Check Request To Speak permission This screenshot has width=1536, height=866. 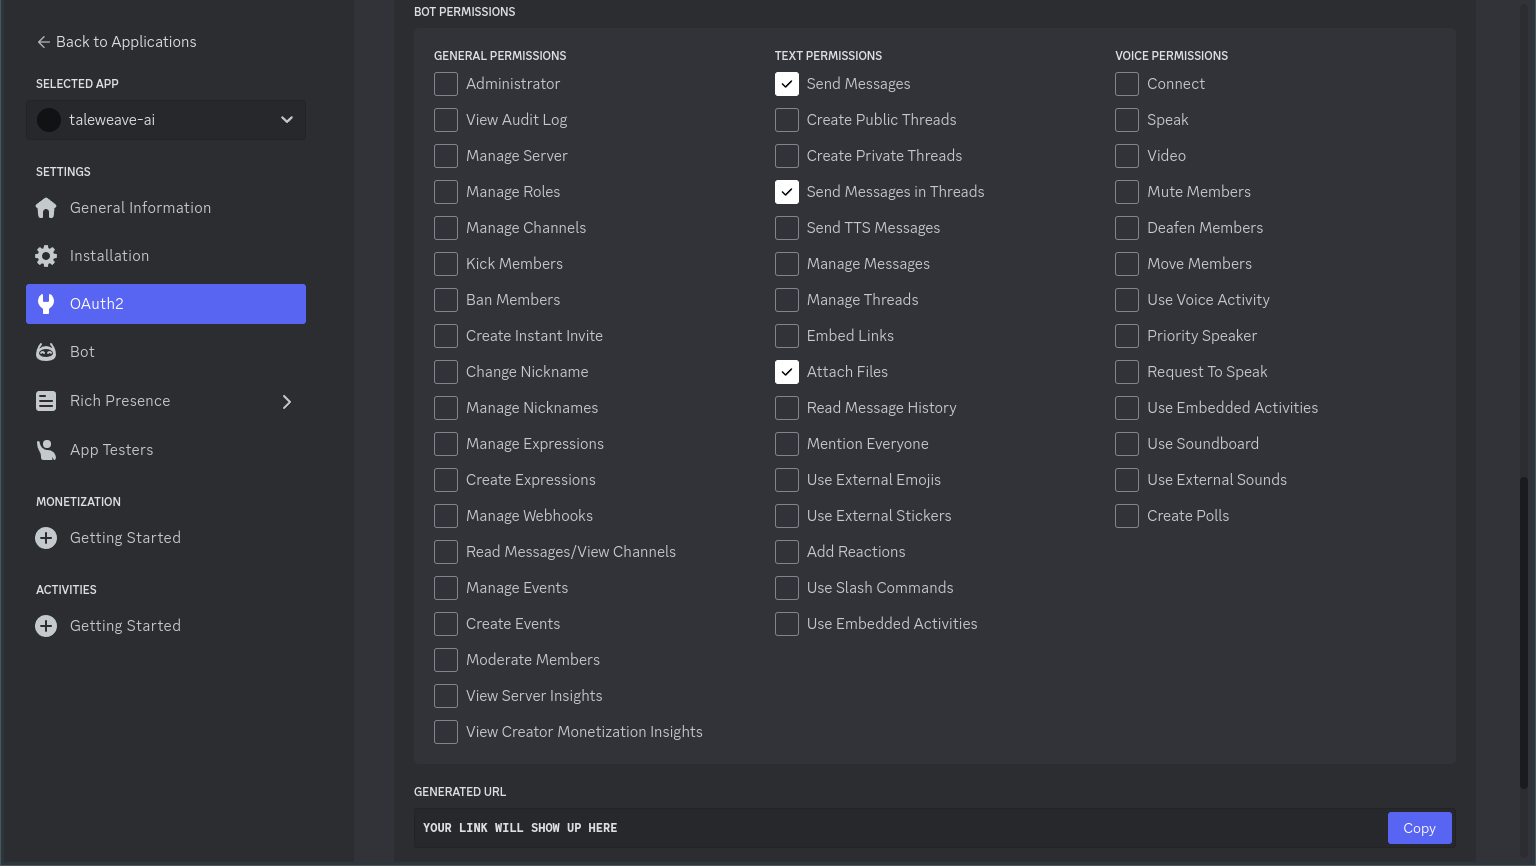point(1127,372)
